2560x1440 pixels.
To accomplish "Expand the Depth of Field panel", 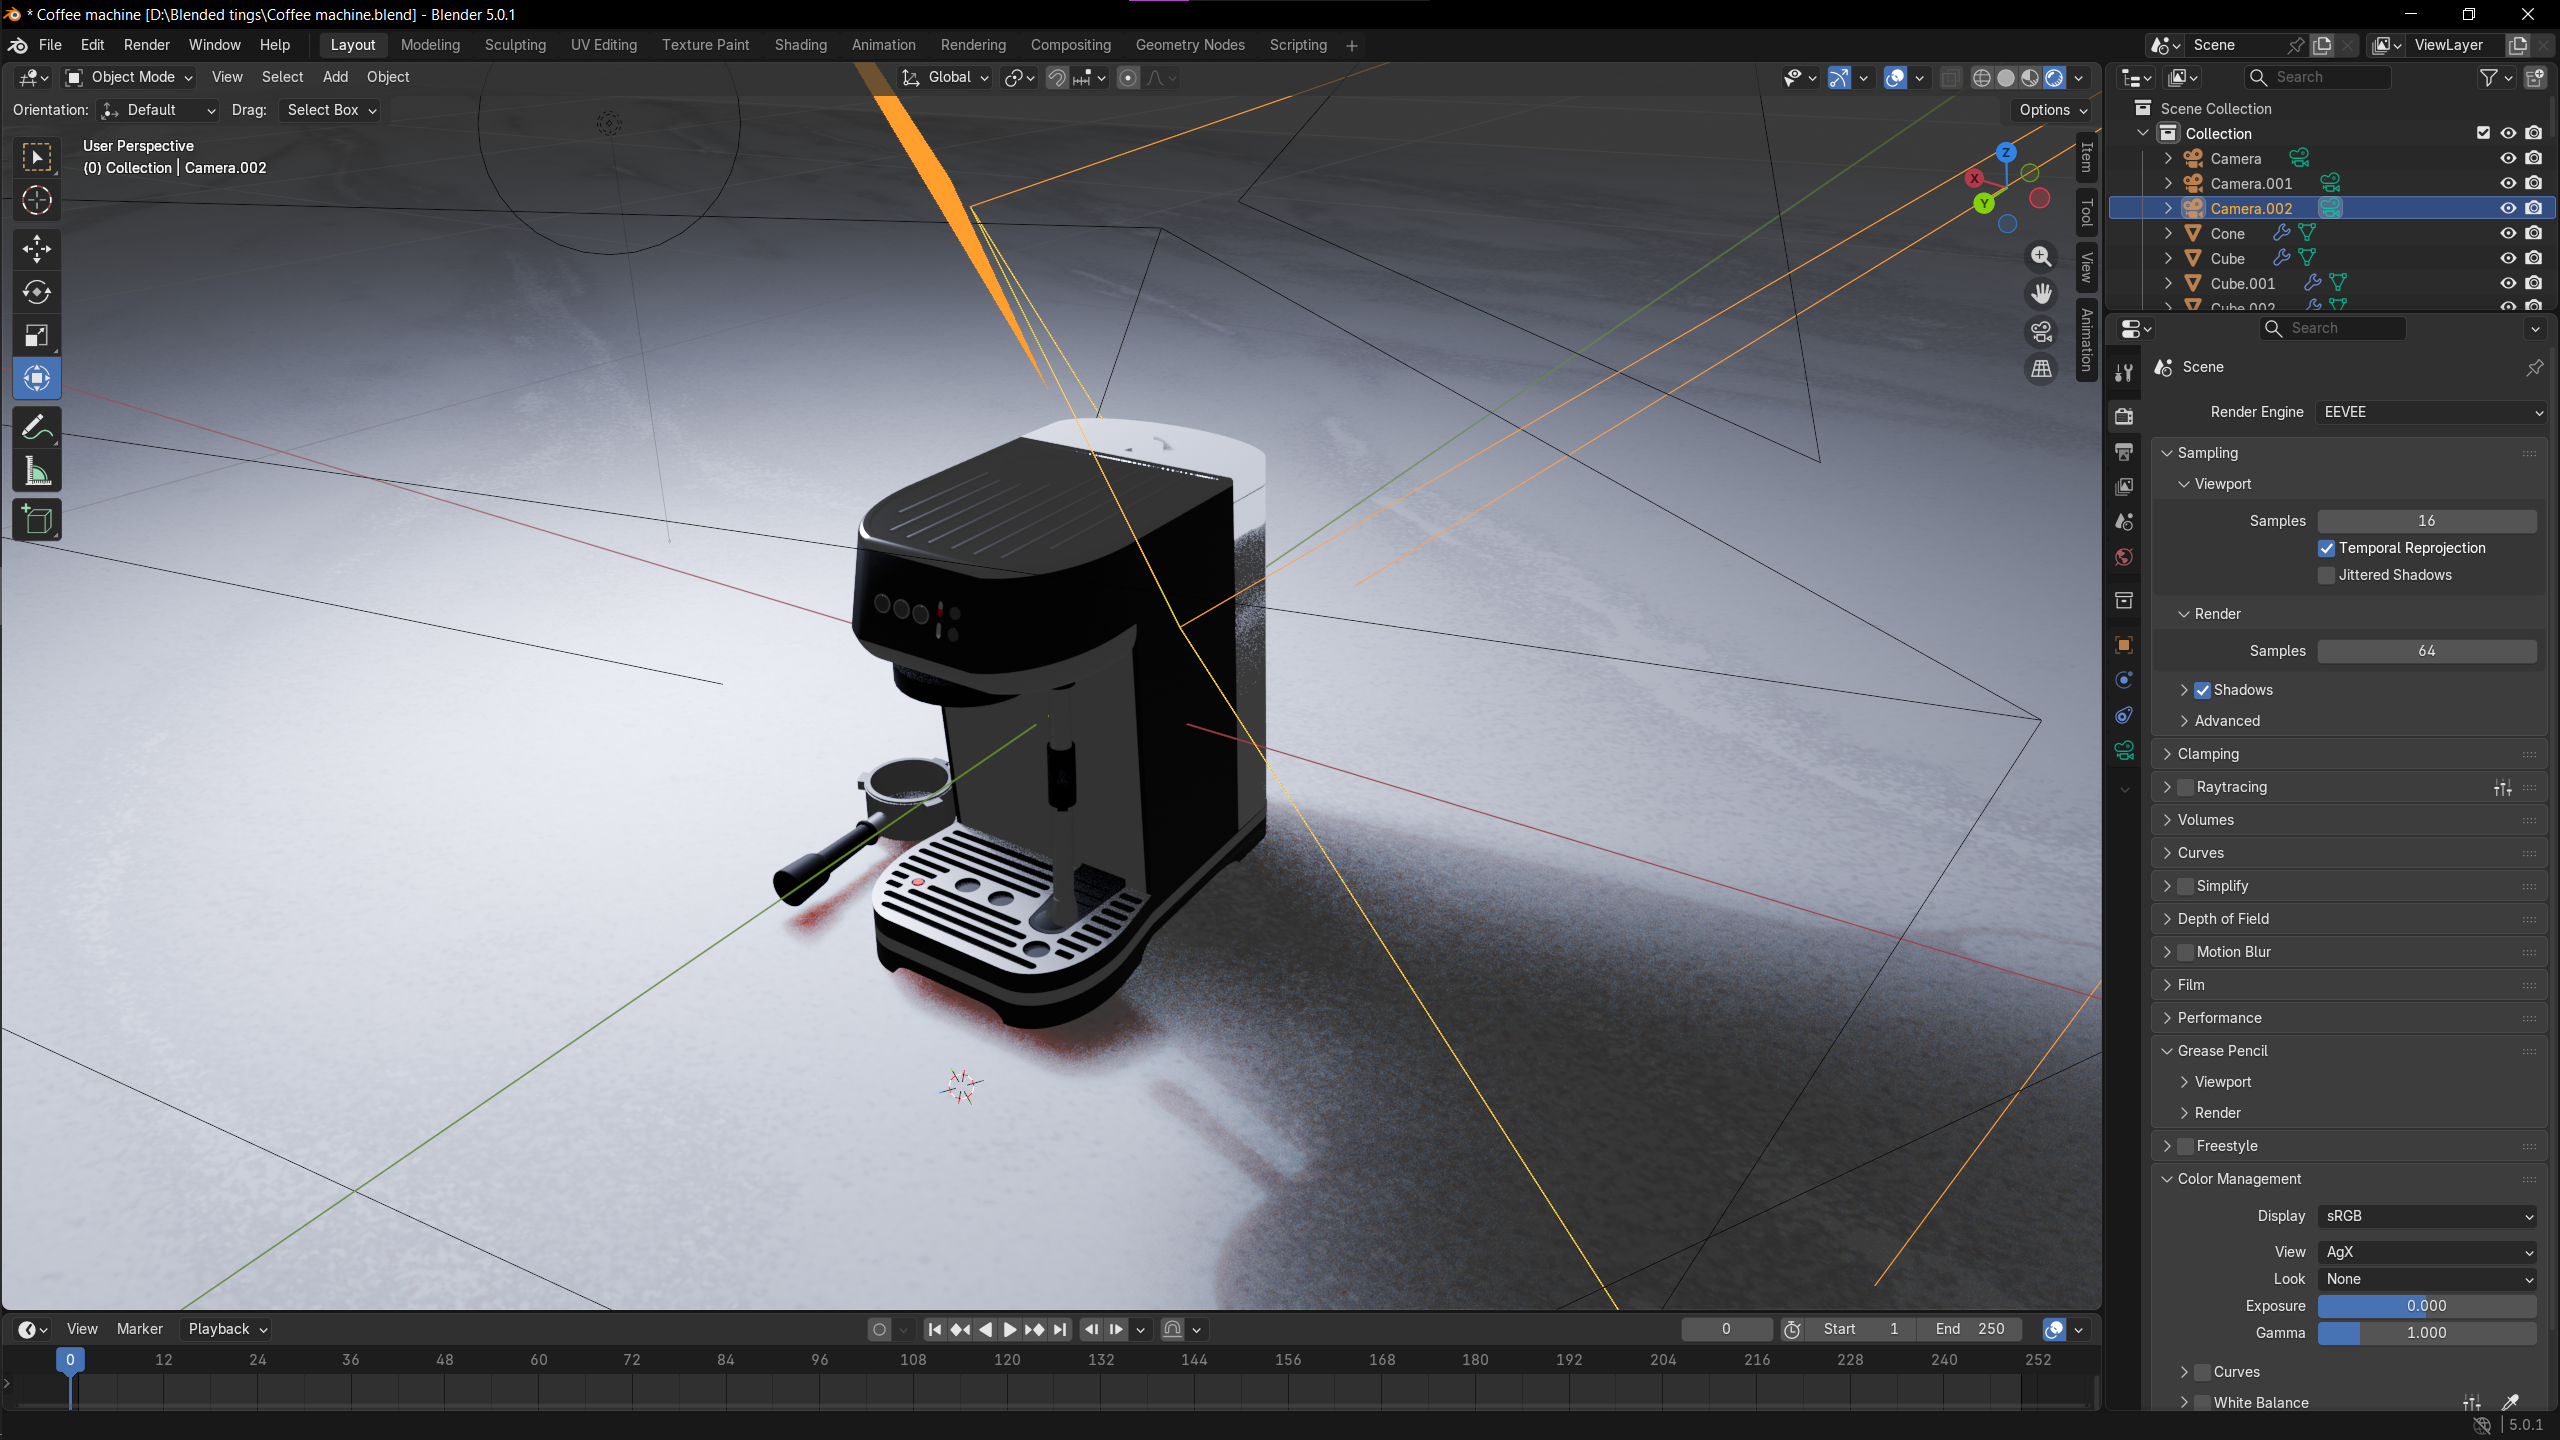I will (2223, 919).
